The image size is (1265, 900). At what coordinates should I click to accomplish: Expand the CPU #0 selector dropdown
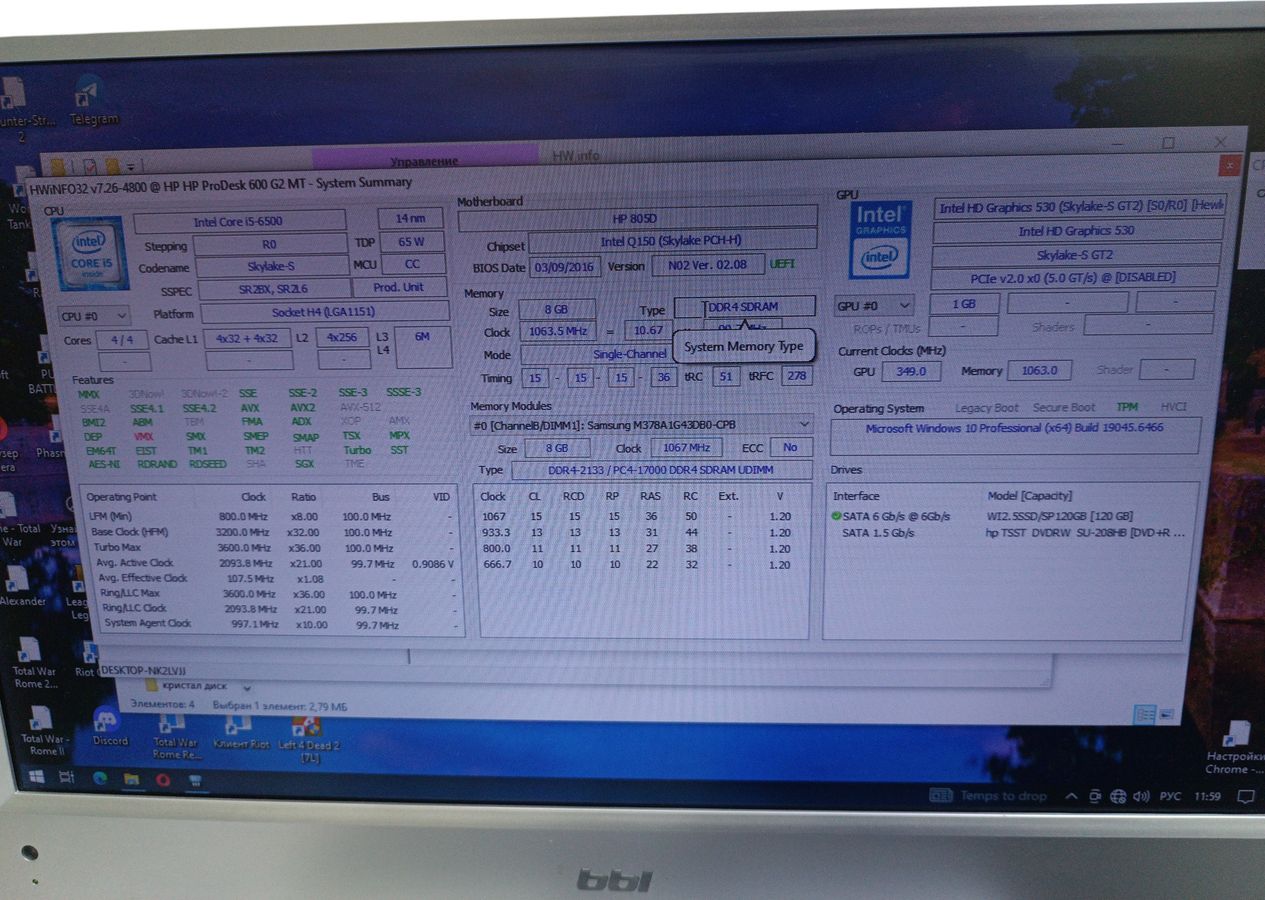point(94,316)
